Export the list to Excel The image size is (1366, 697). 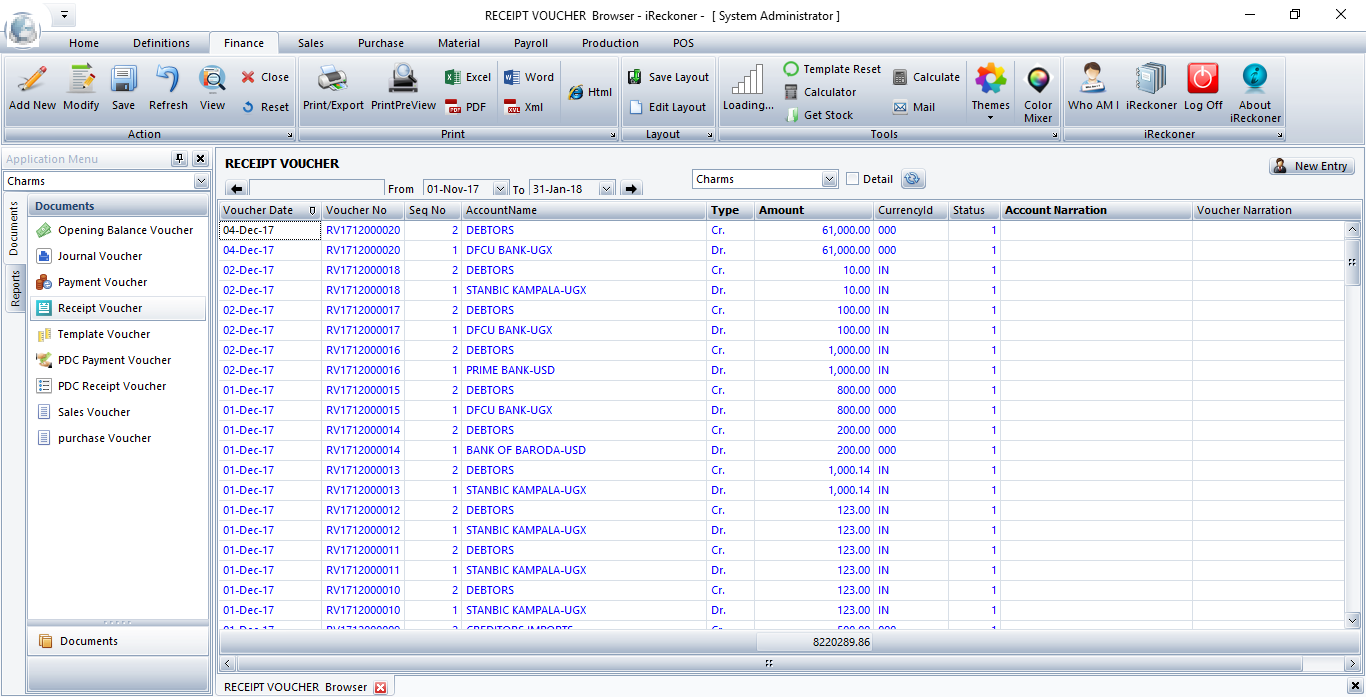pyautogui.click(x=467, y=77)
